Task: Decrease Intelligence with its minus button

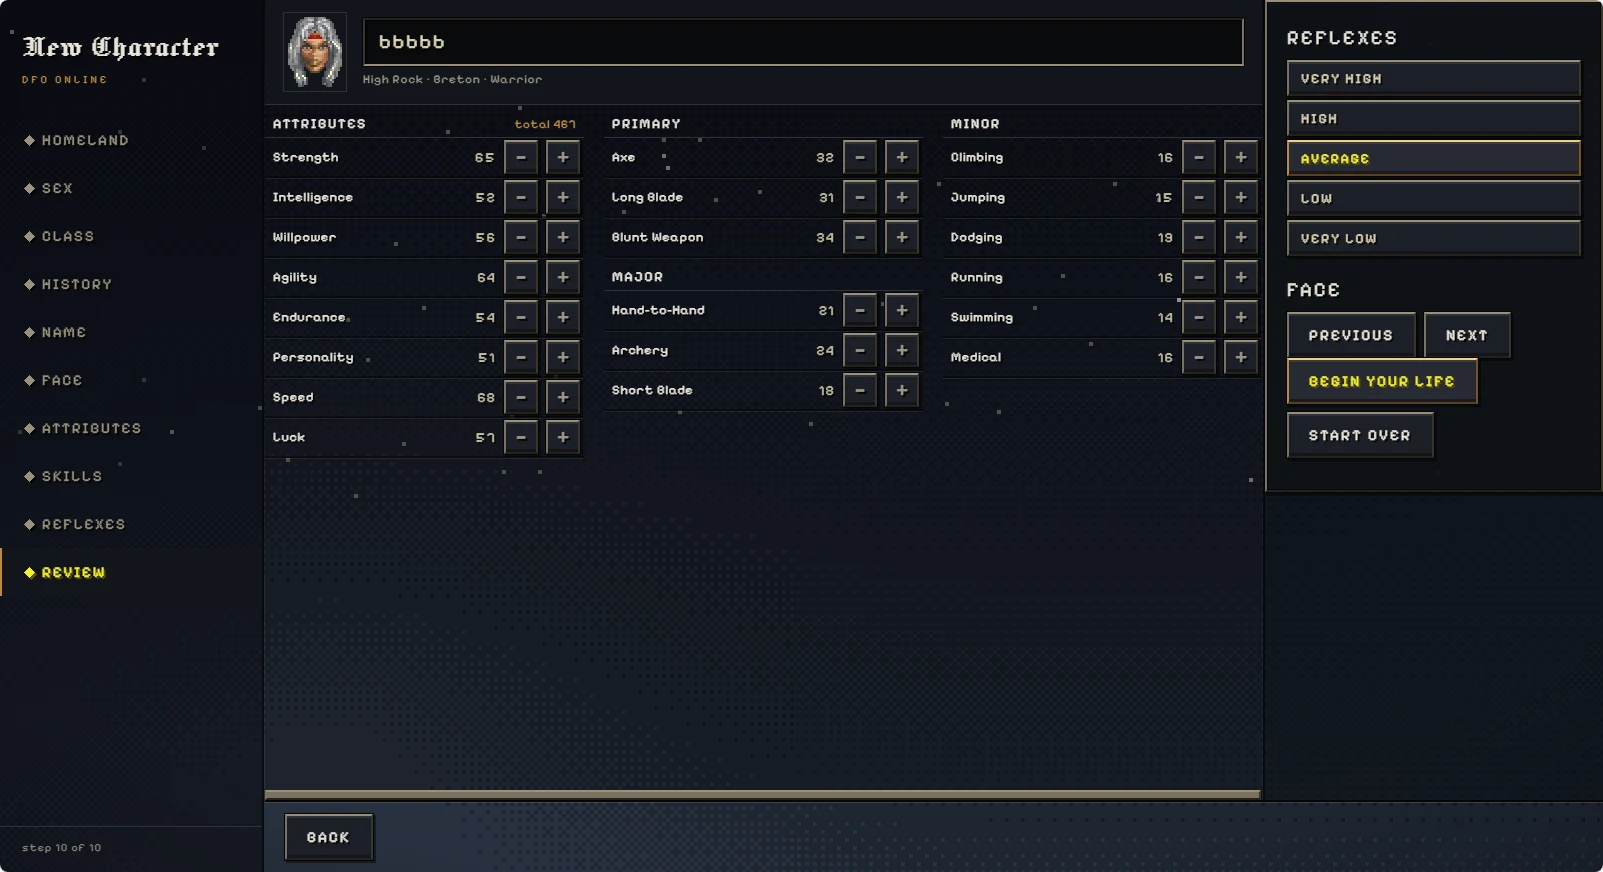Action: [x=521, y=197]
